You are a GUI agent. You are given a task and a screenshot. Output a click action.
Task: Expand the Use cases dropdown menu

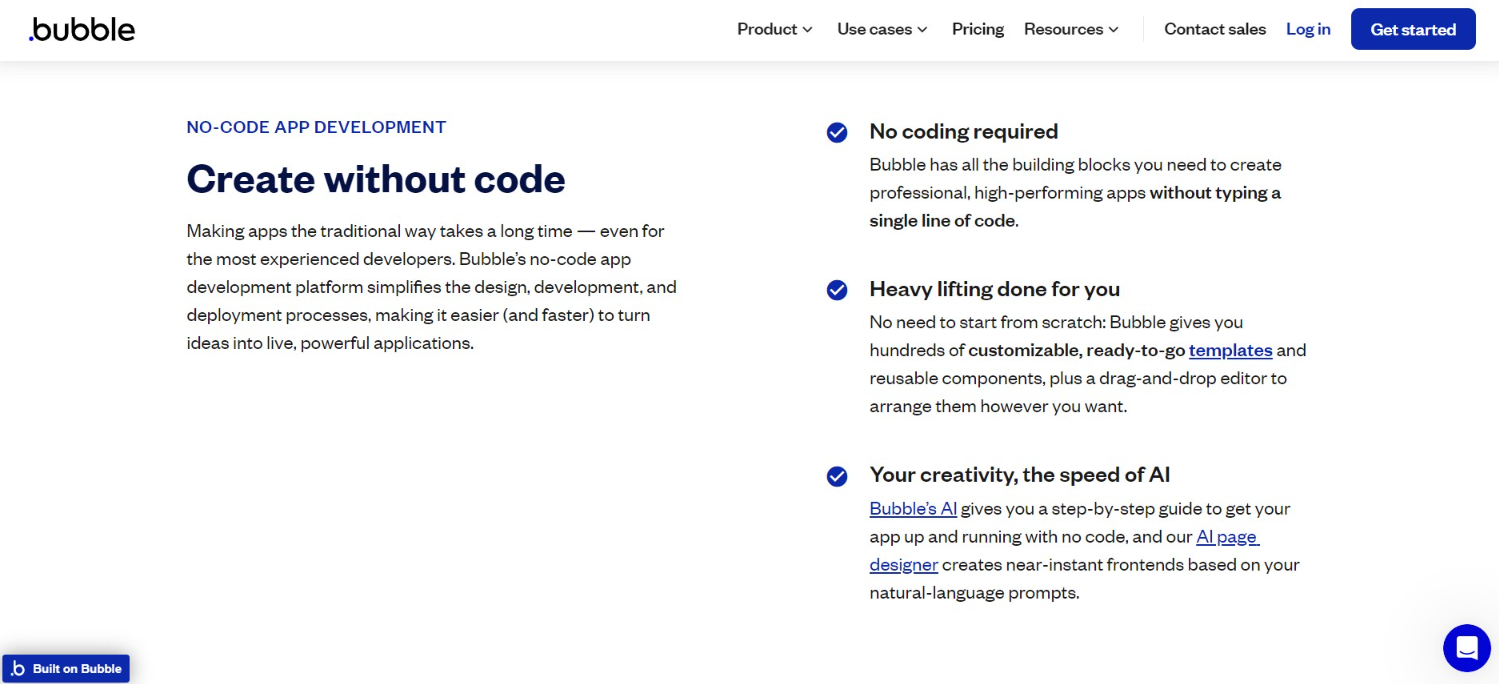coord(882,30)
